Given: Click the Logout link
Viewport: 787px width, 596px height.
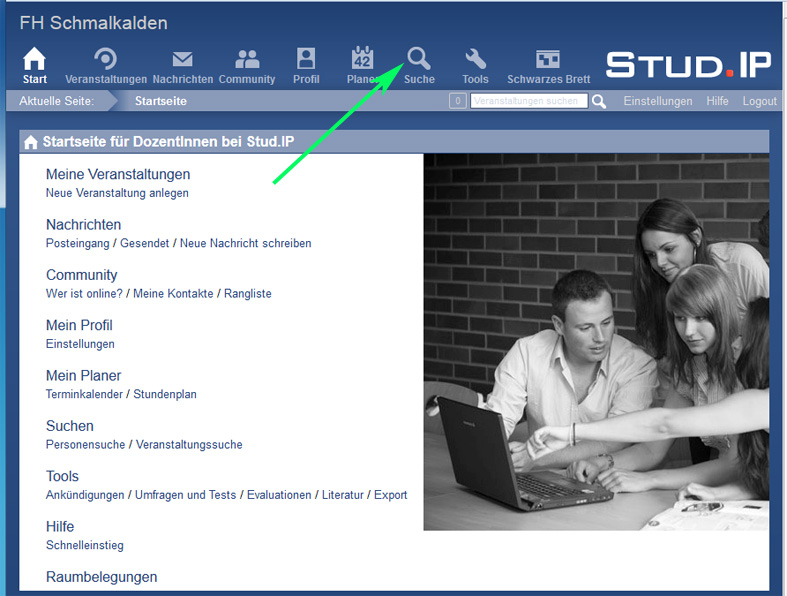Looking at the screenshot, I should point(759,101).
